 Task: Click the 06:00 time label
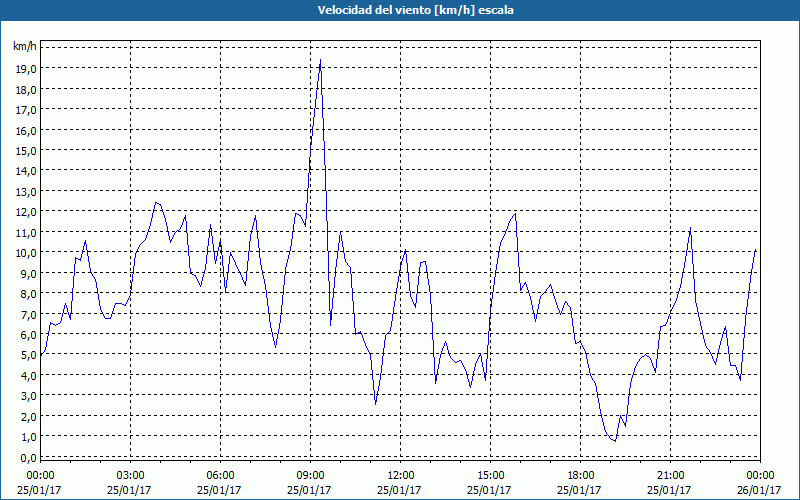[x=220, y=476]
